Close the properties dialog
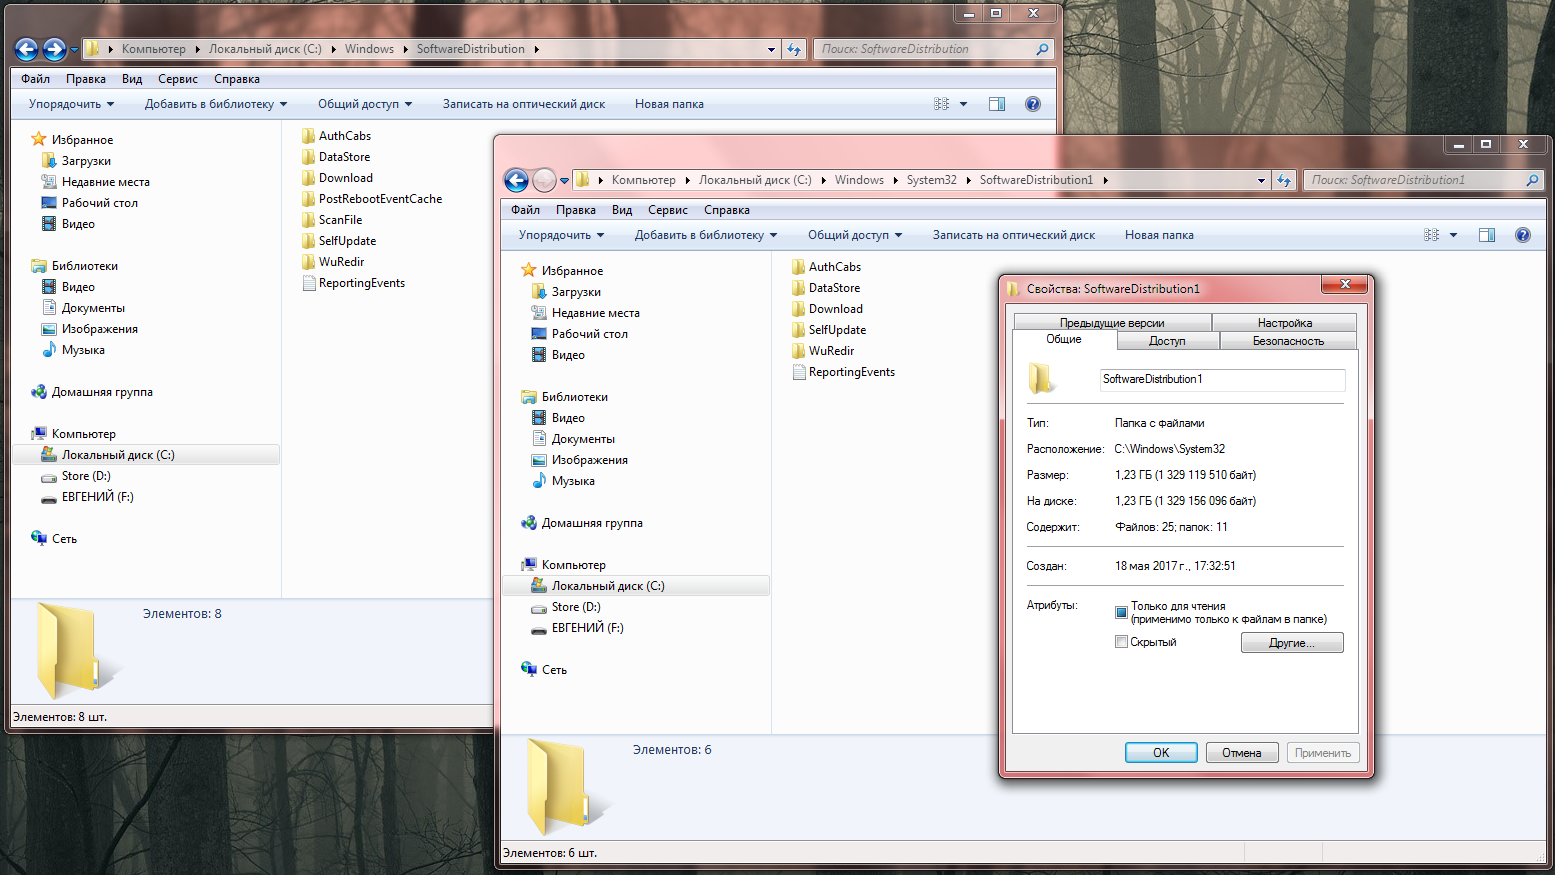Viewport: 1555px width, 875px height. (x=1345, y=285)
